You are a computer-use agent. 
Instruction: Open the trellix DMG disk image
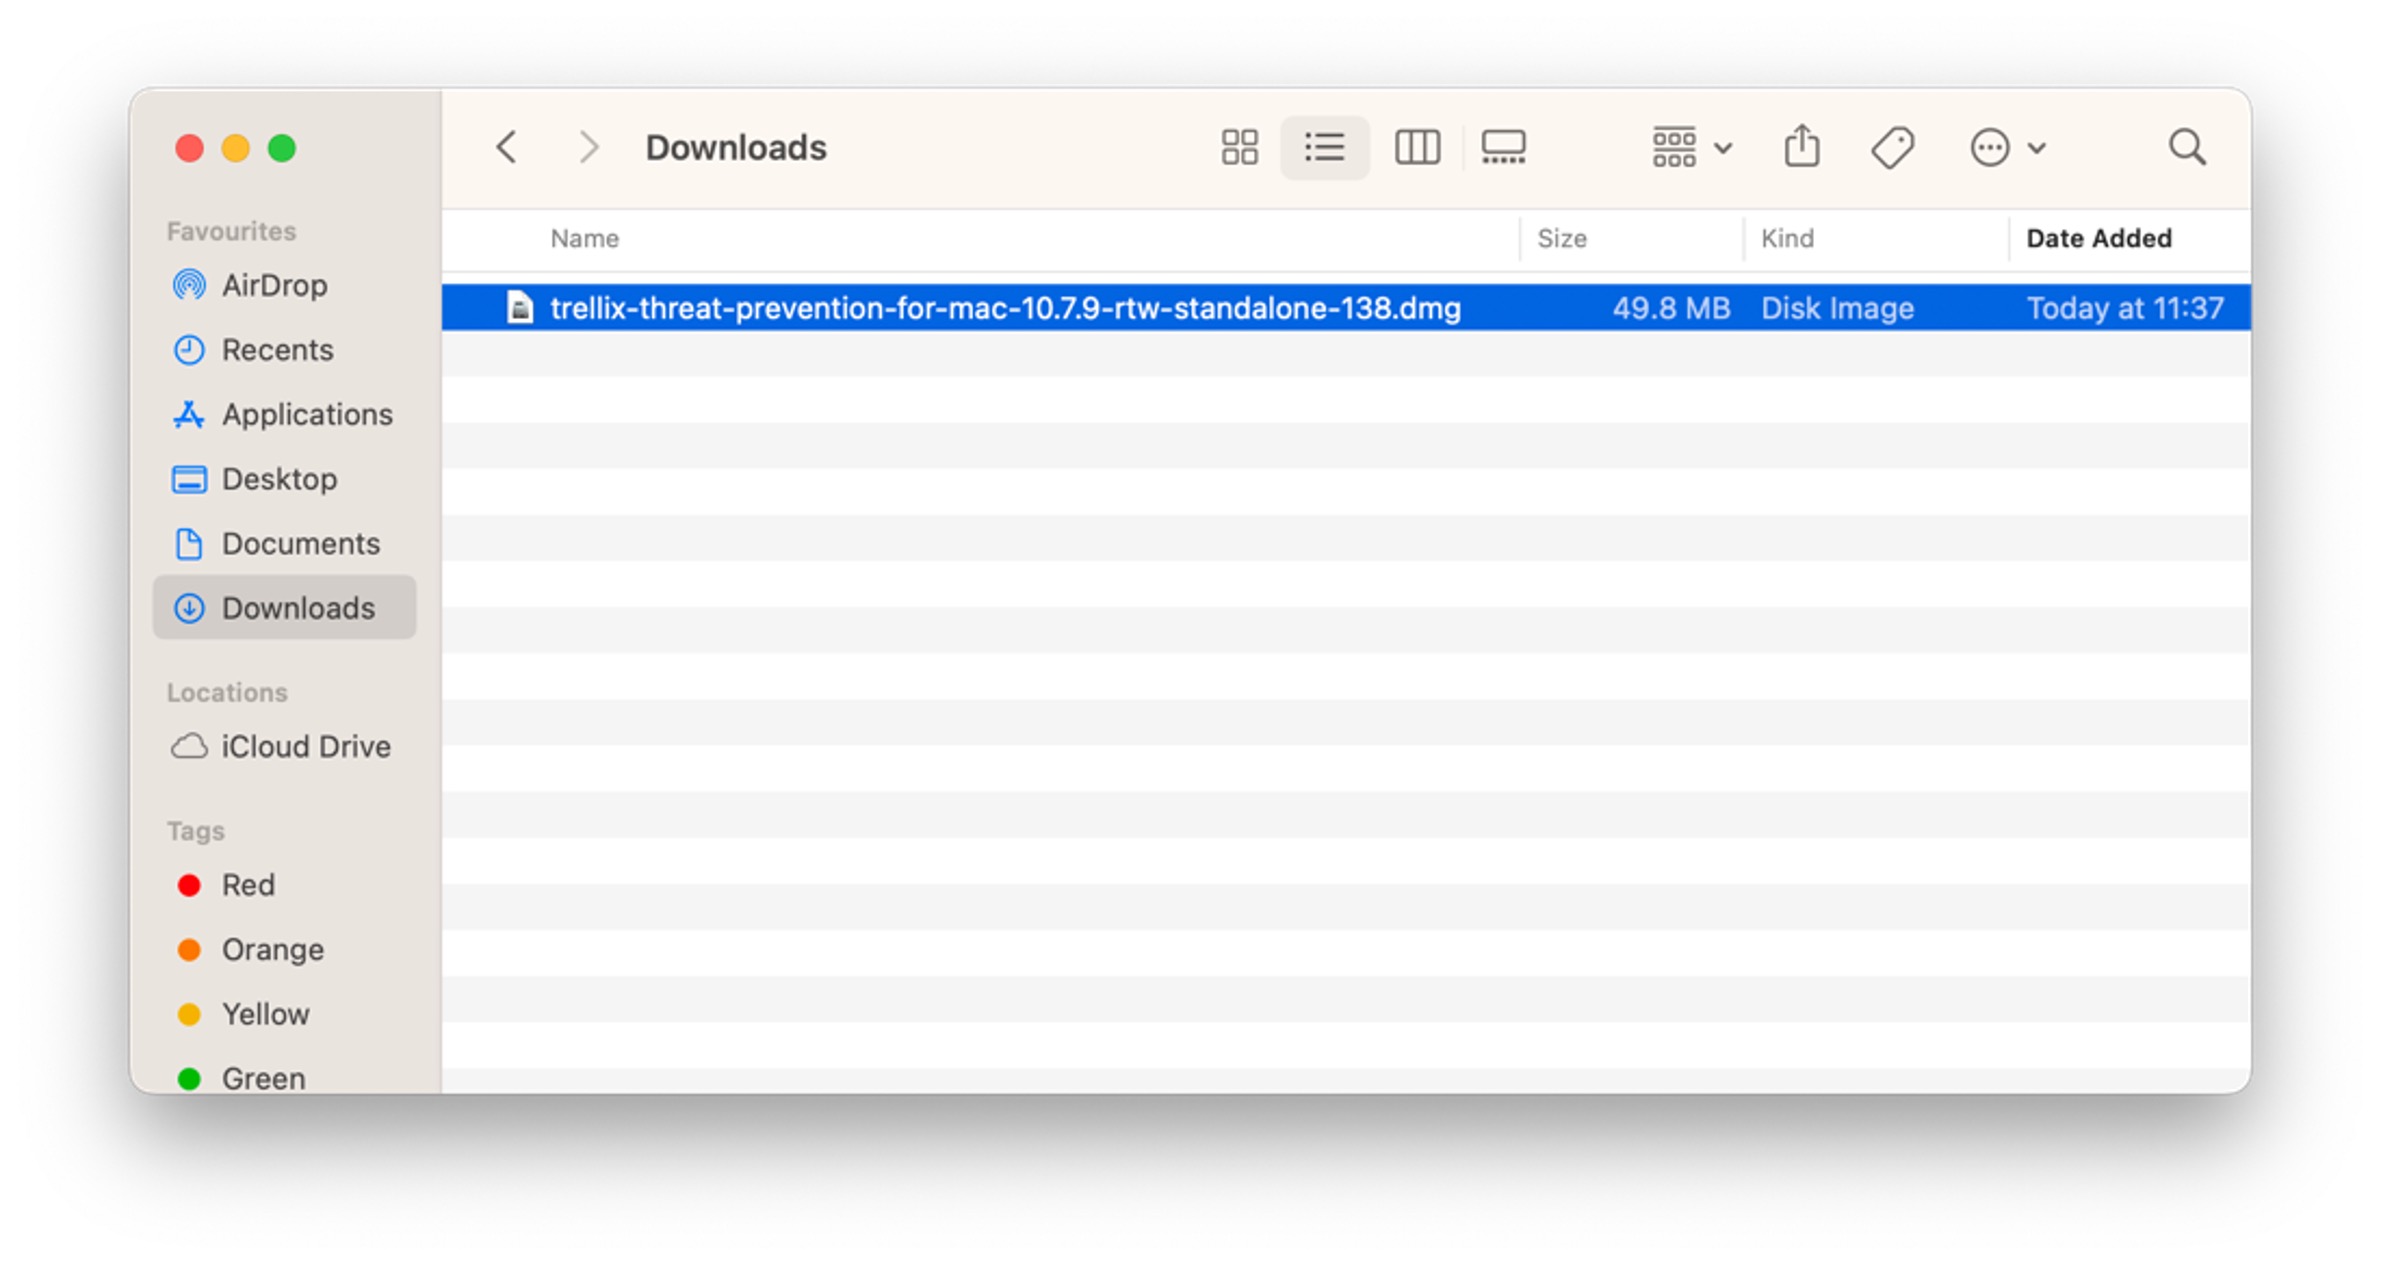(x=1005, y=306)
